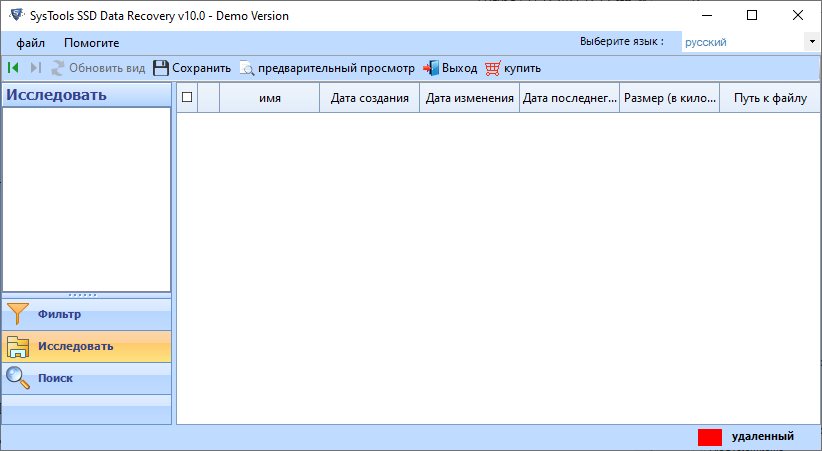This screenshot has width=822, height=451.
Task: Click the red удаленный color legend swatch
Action: 710,437
